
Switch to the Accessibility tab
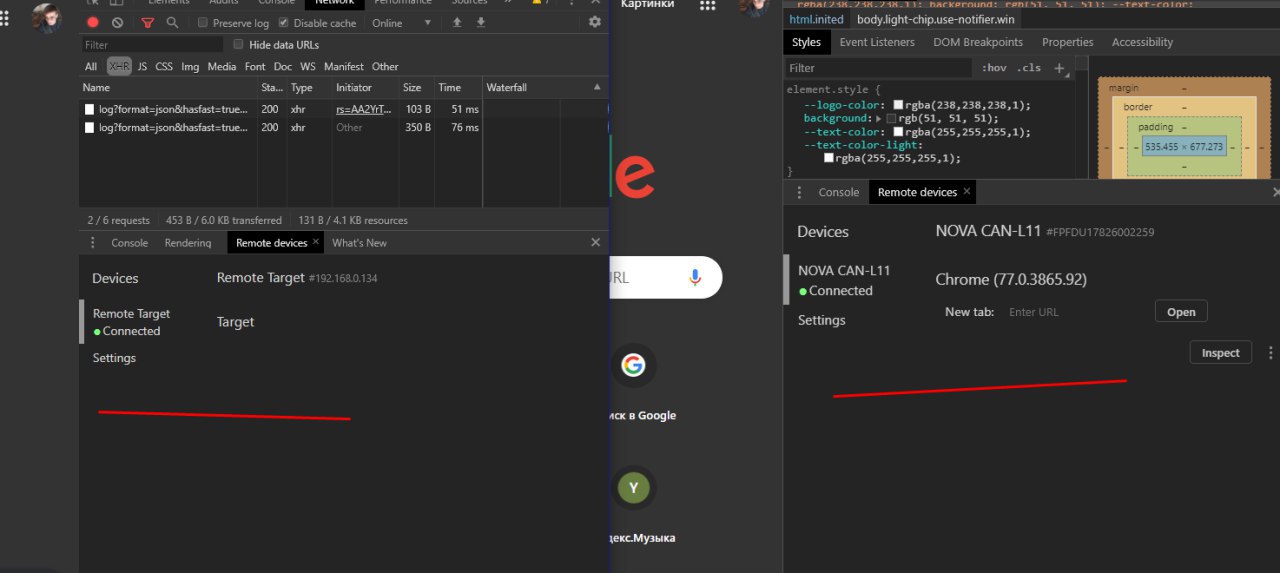(1142, 42)
